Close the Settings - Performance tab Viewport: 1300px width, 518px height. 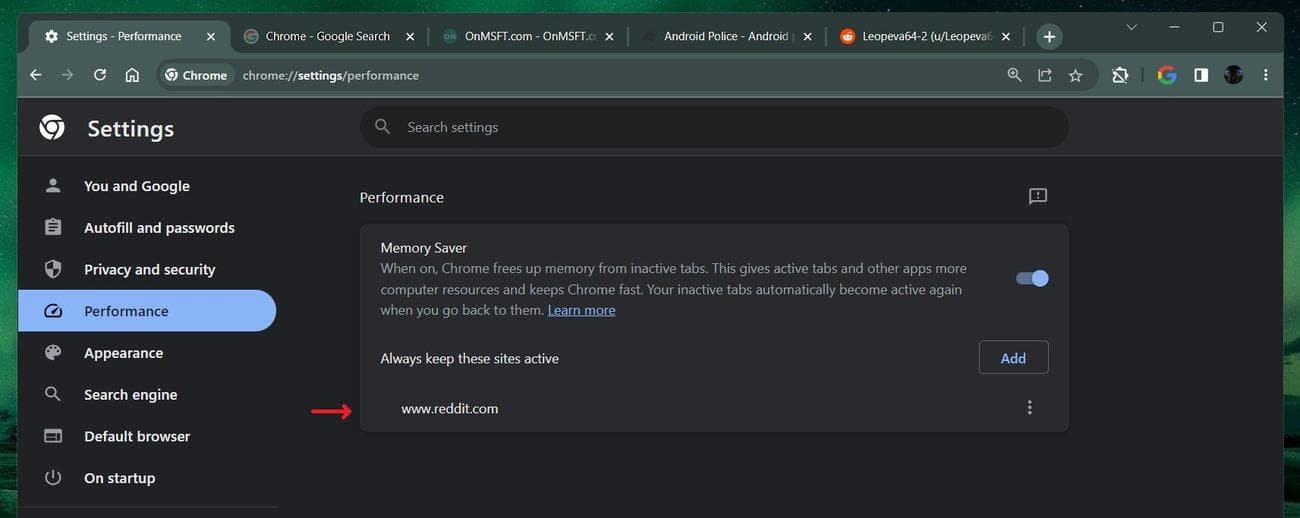pos(210,37)
